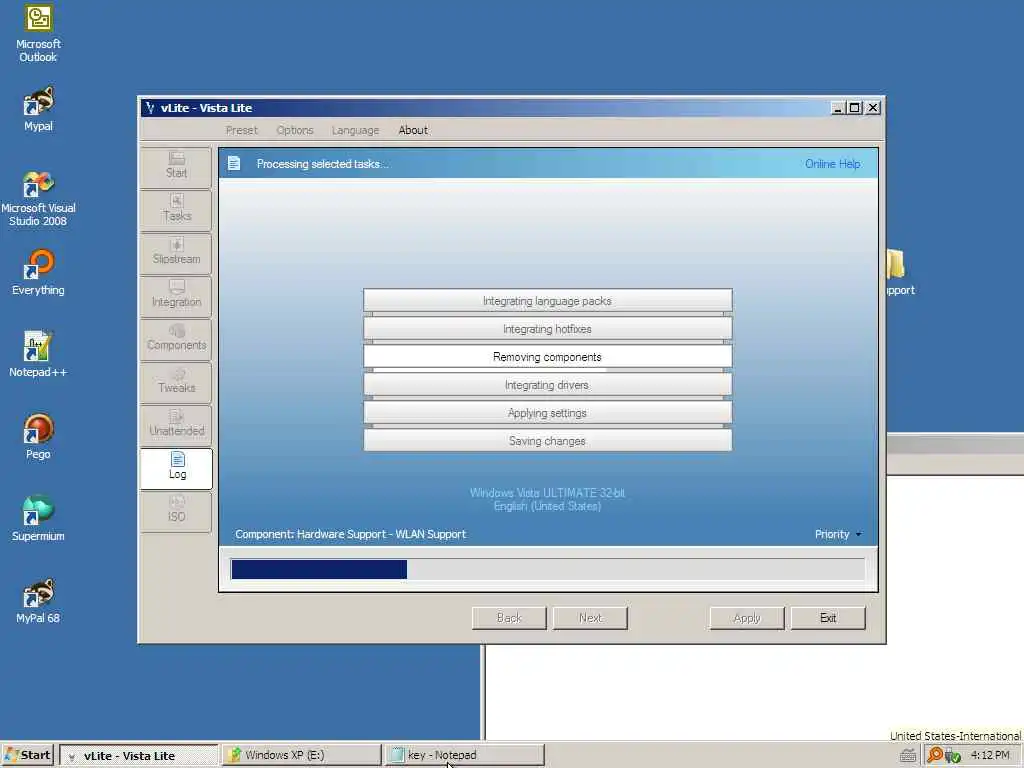Switch to vLite - Vista Lite taskbar button
The height and width of the screenshot is (768, 1024).
[138, 756]
